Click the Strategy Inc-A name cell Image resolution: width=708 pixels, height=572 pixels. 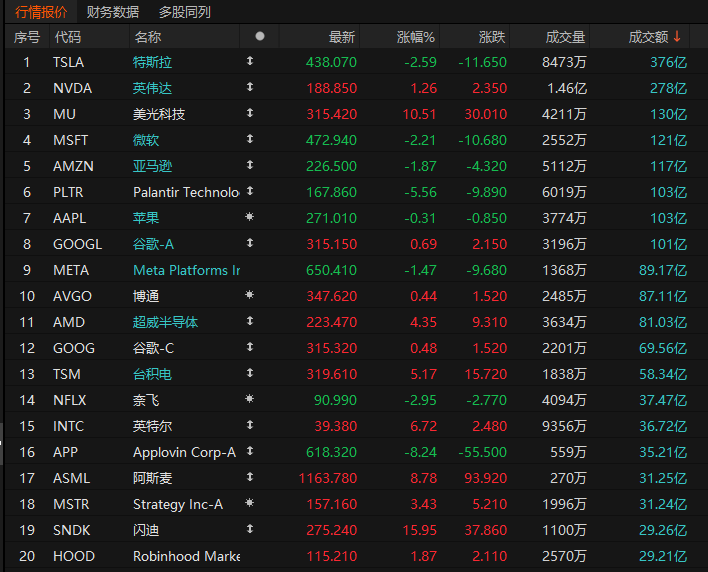click(178, 504)
